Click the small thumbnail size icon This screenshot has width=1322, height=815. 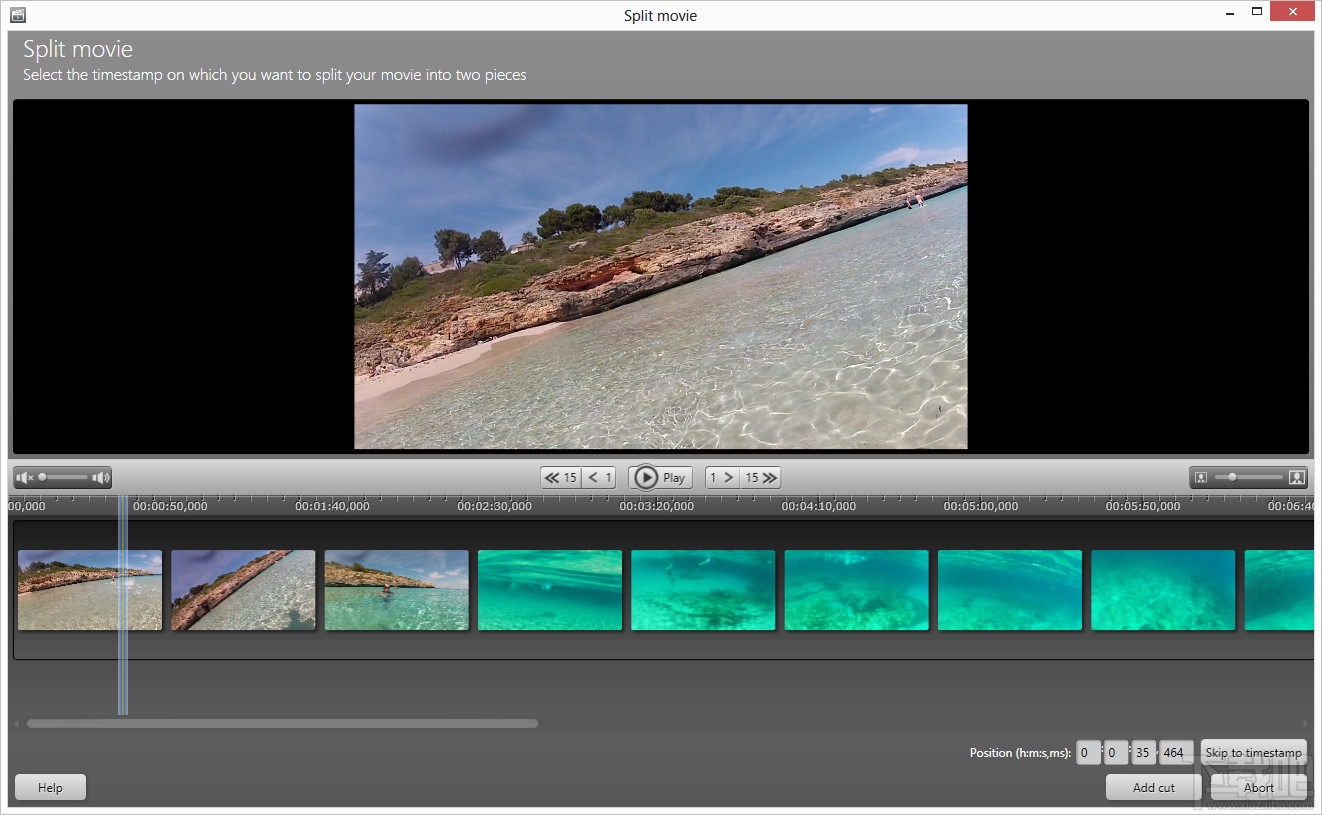pyautogui.click(x=1201, y=478)
